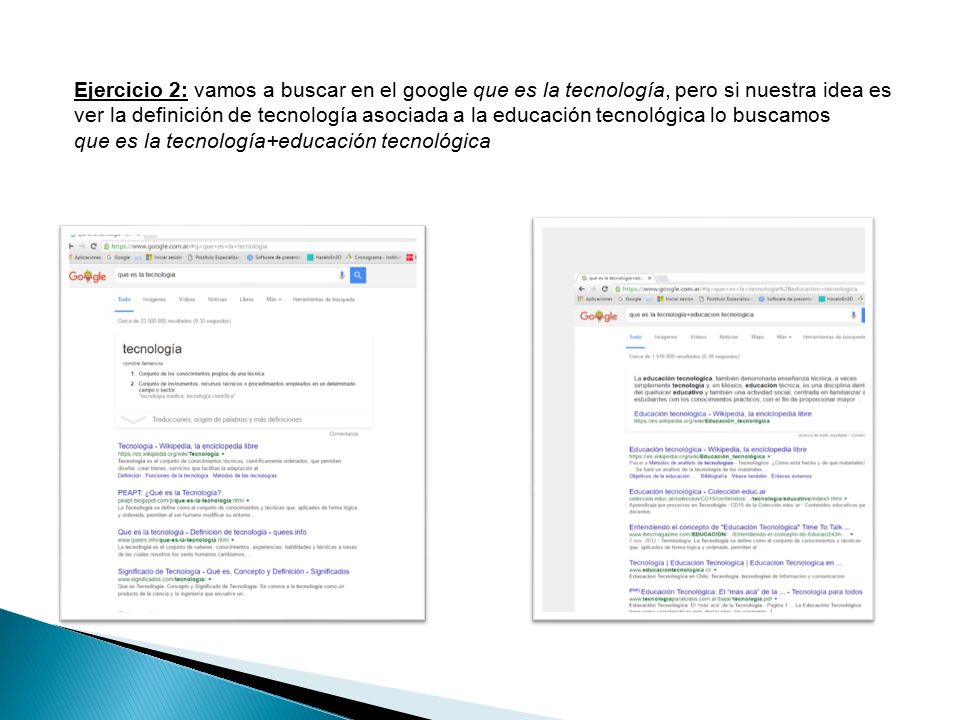Select Libros tab in left Google results
The height and width of the screenshot is (720, 960).
click(x=247, y=299)
